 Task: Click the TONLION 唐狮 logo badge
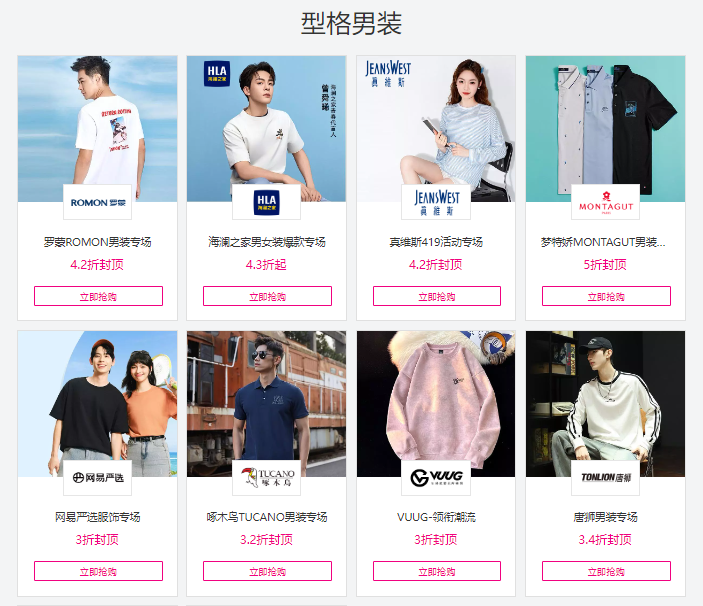tap(605, 477)
